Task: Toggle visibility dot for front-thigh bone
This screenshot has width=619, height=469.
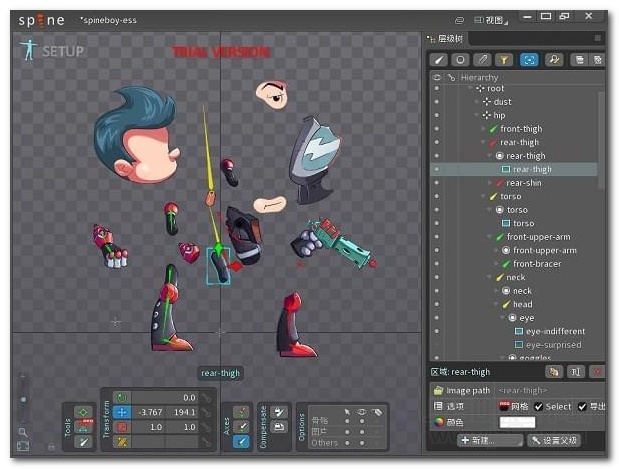Action: click(x=437, y=129)
